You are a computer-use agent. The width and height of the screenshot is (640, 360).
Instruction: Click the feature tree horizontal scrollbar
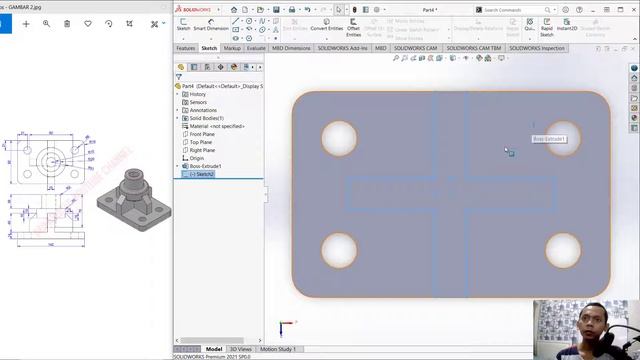point(212,340)
